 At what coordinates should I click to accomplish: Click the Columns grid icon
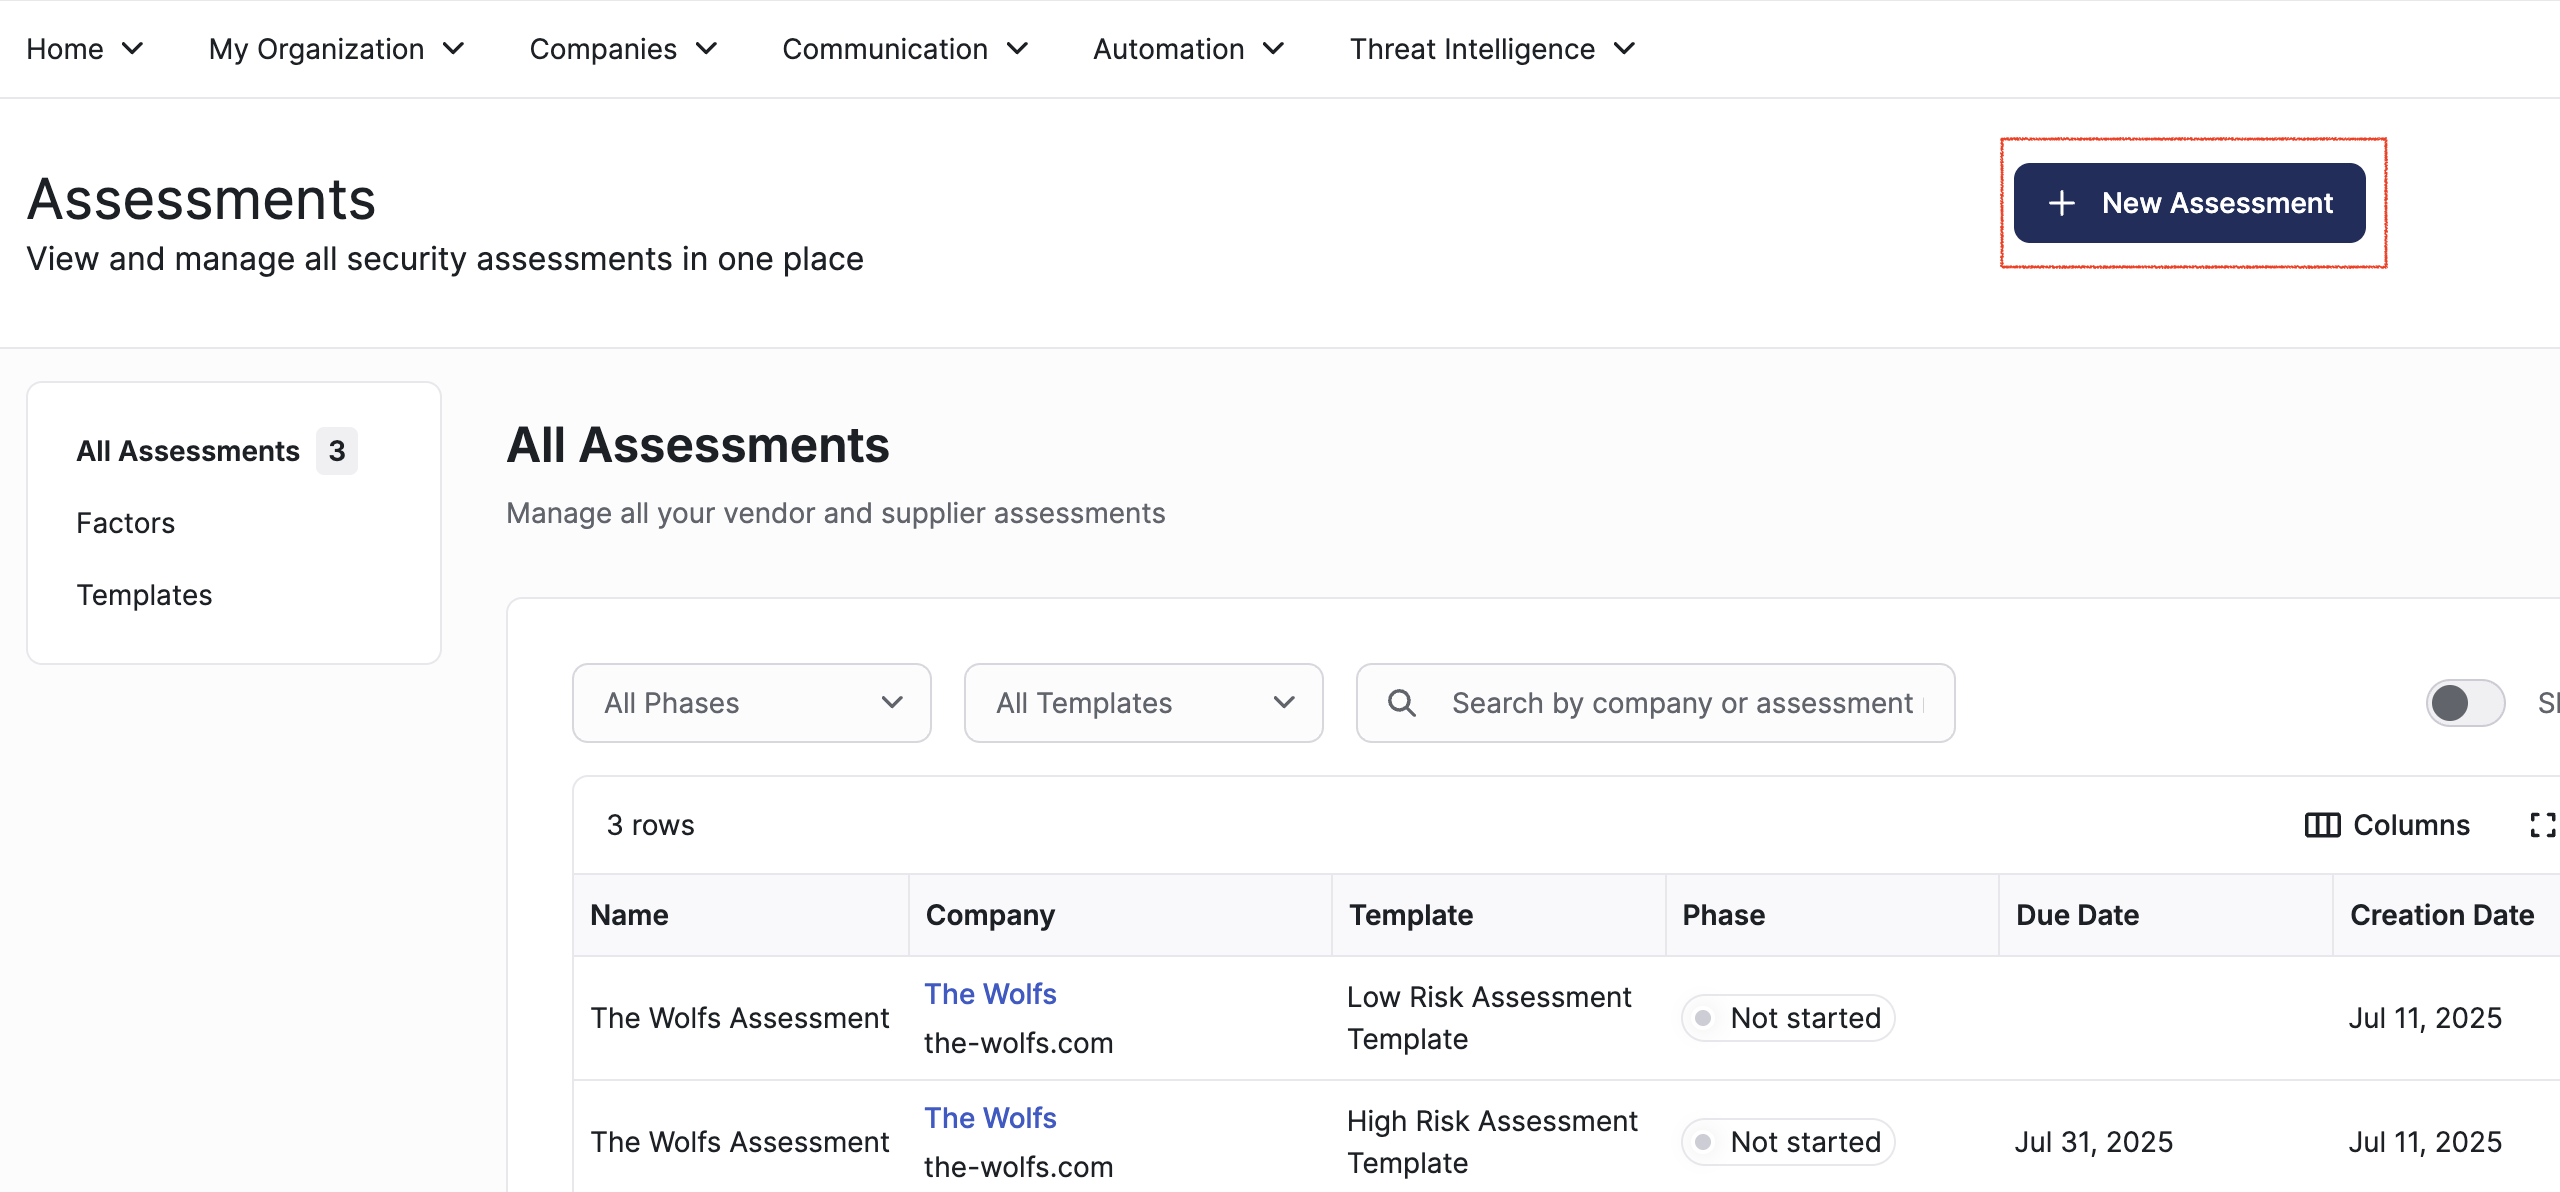click(2322, 825)
